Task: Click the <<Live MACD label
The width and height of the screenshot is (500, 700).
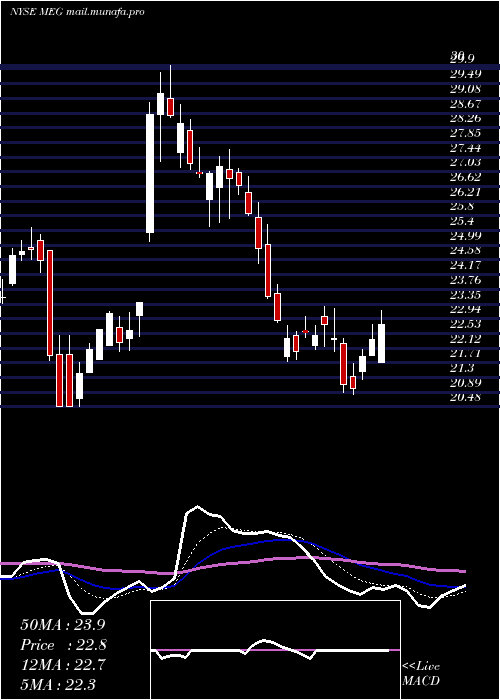Action: click(x=421, y=673)
